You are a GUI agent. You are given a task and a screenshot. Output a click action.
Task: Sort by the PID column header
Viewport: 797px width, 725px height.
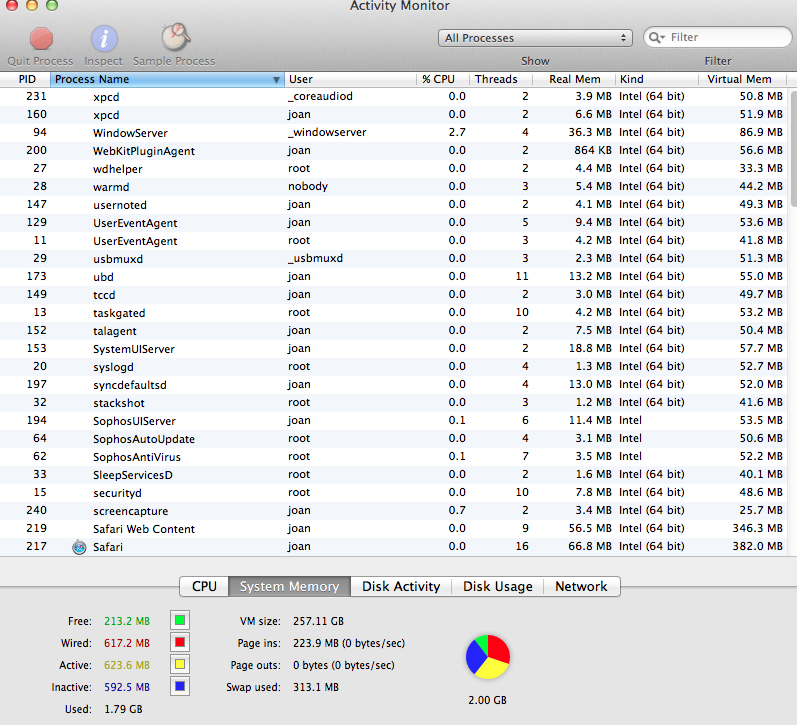(25, 79)
